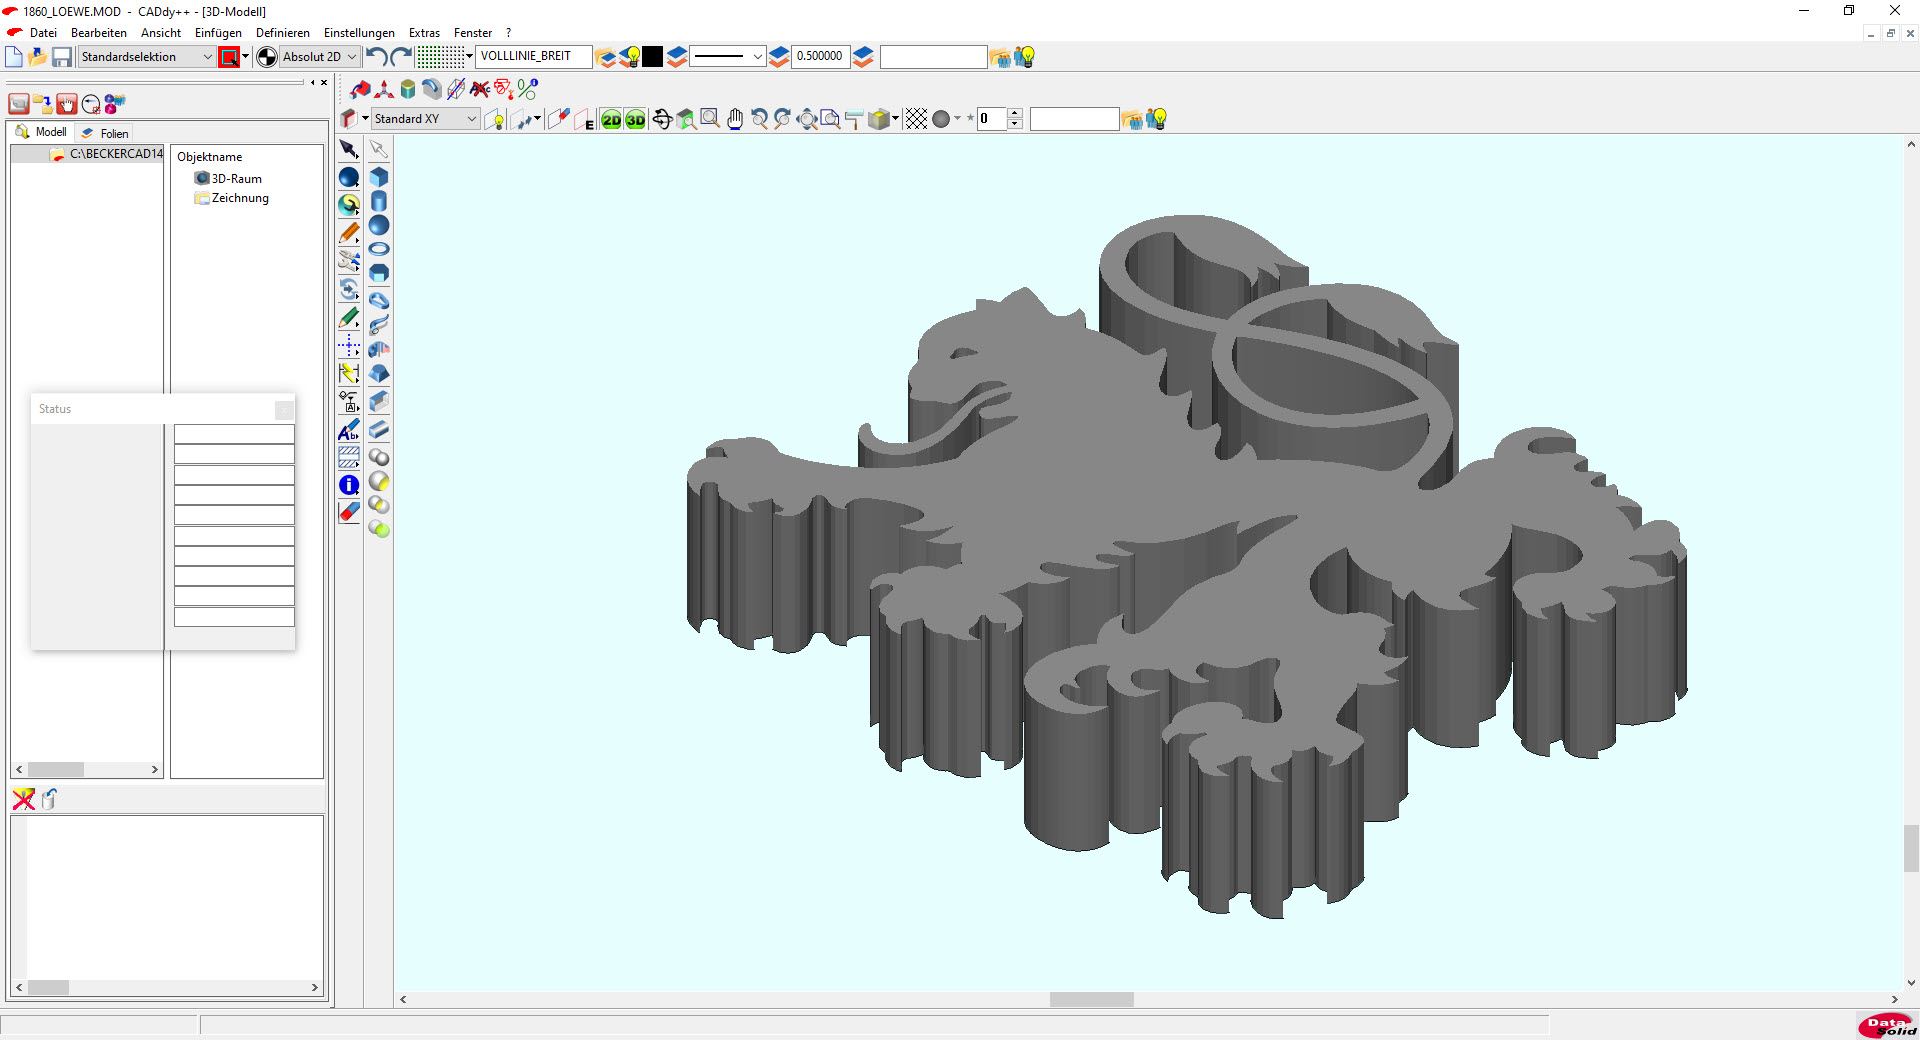The image size is (1920, 1040).
Task: Click the line width field showing 0.500000
Action: [x=820, y=56]
